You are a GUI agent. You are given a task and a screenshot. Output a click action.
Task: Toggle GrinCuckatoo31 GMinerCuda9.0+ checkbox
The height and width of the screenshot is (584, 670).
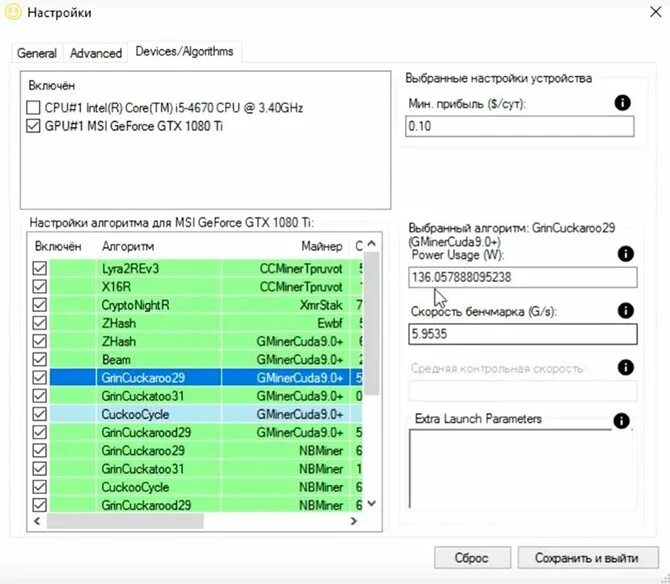(x=40, y=396)
